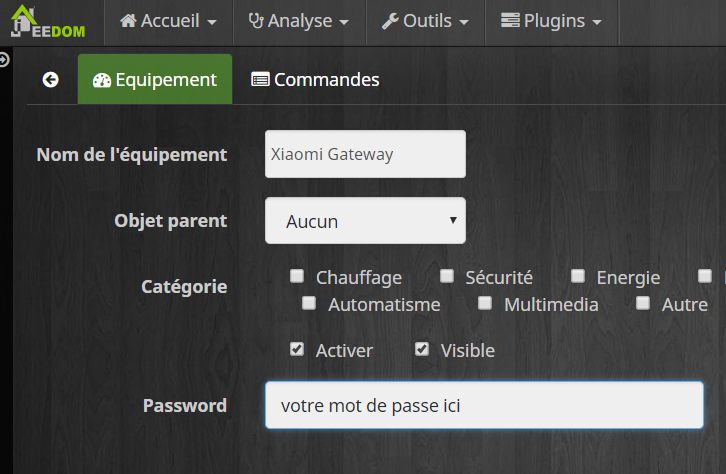
Task: Click the Nom de l'équipement field
Action: coord(365,154)
